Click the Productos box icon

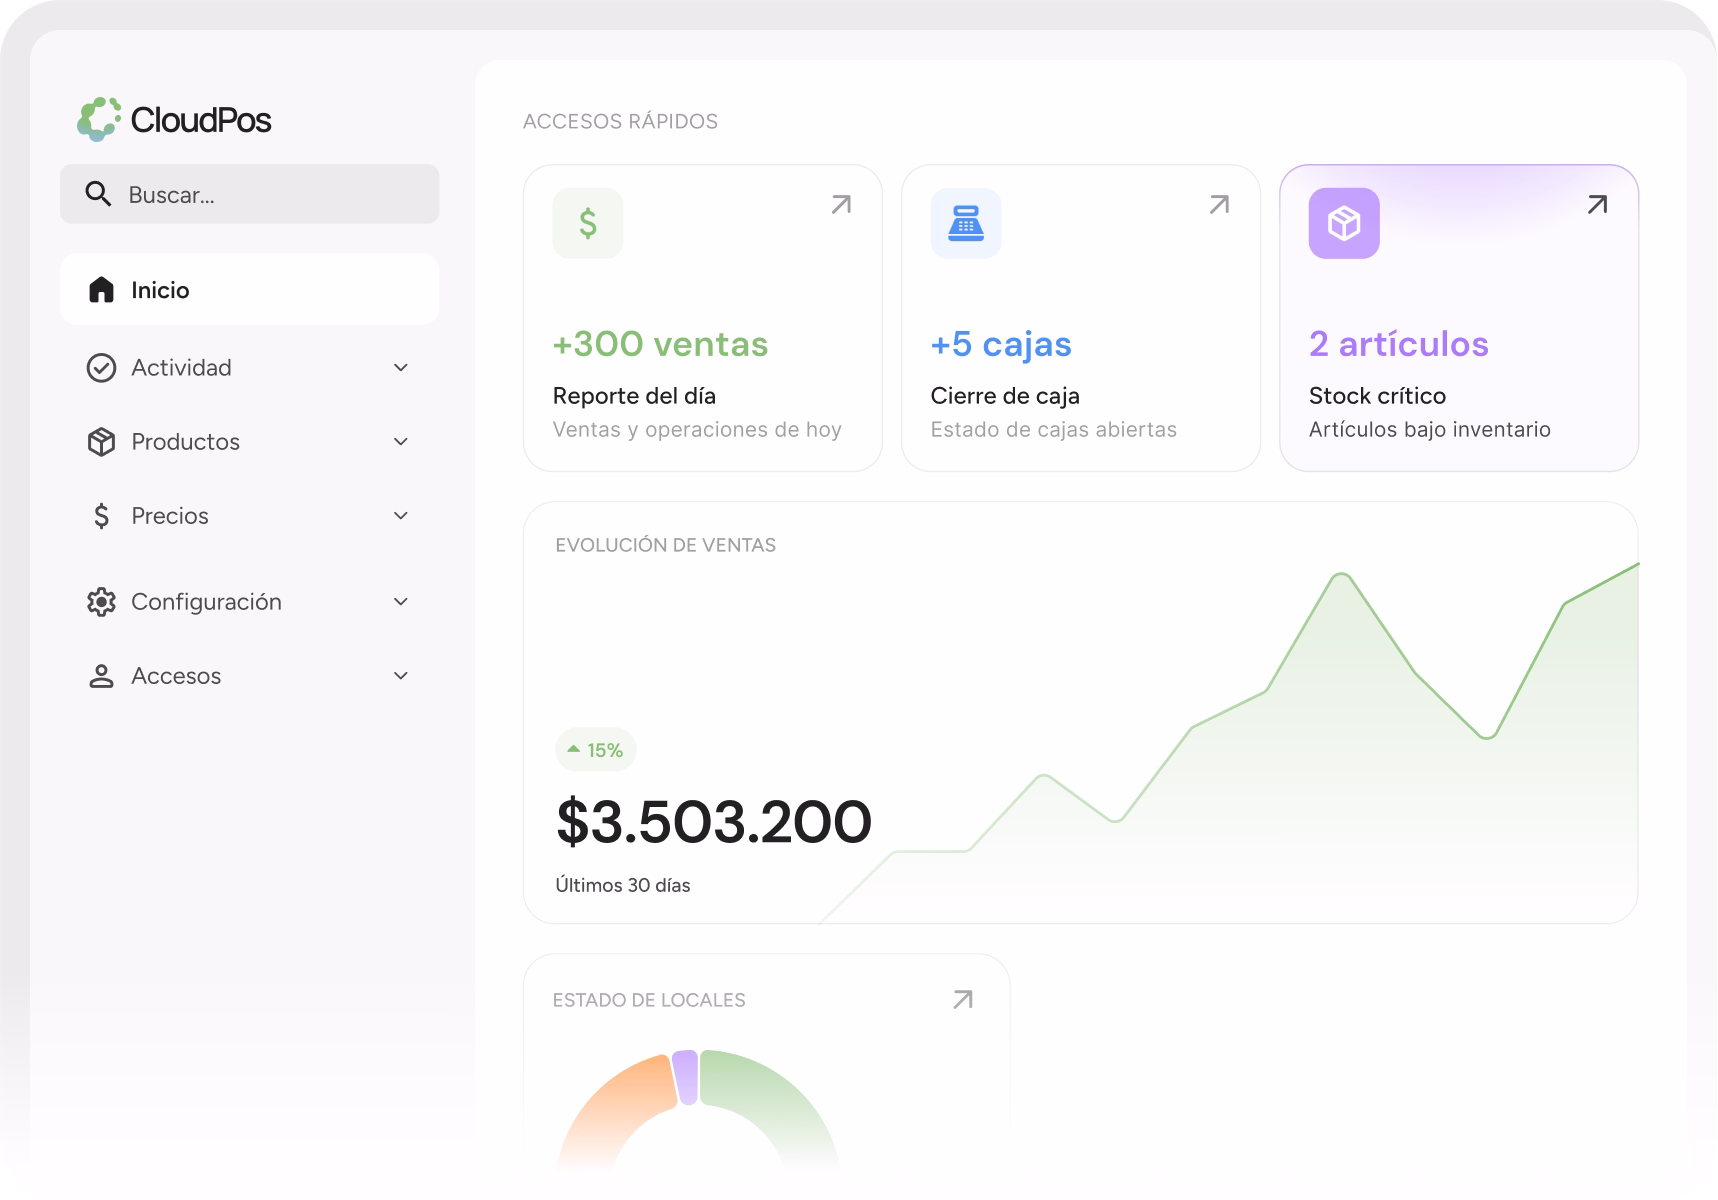click(x=101, y=442)
